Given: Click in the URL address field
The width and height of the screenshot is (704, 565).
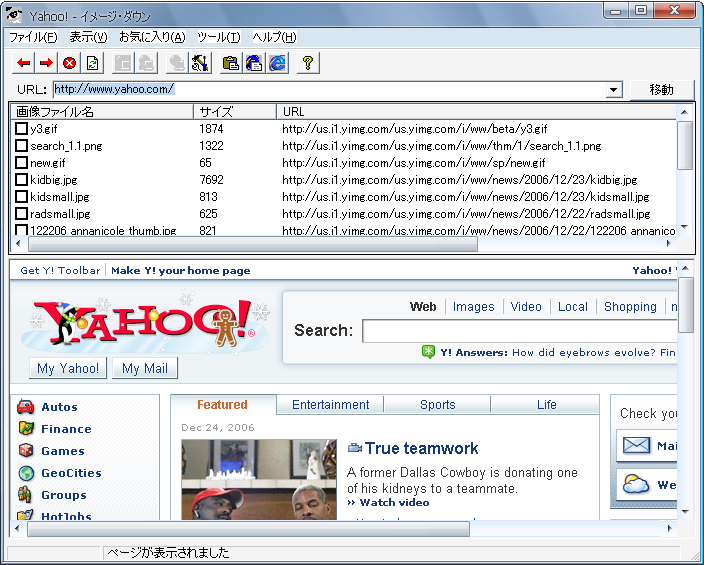Looking at the screenshot, I should click(x=329, y=89).
